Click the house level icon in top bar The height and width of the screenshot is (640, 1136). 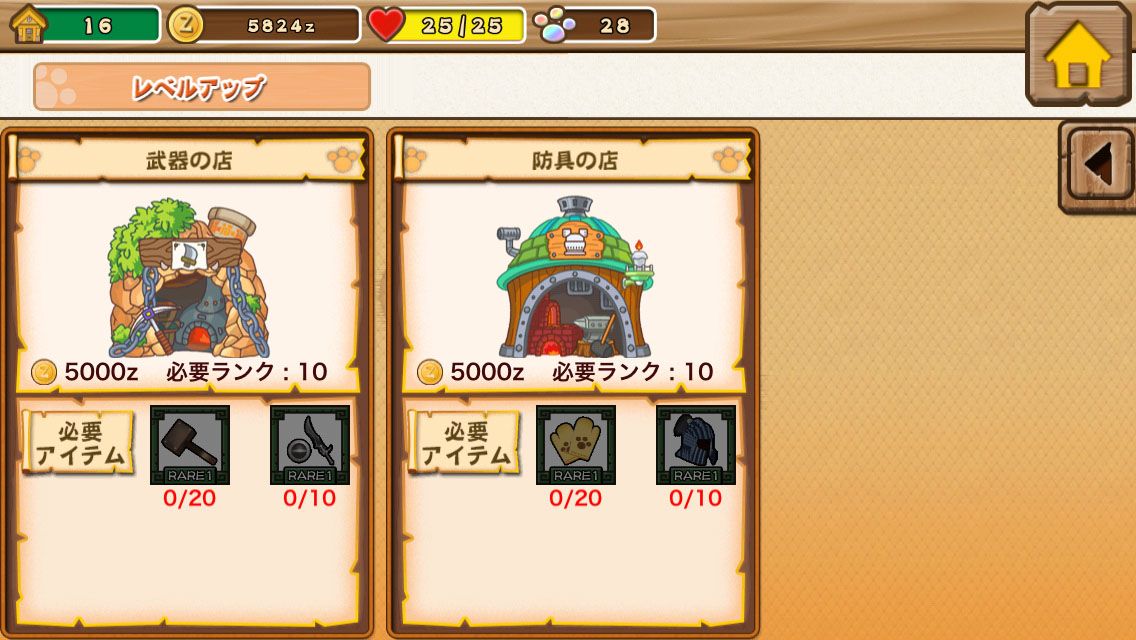pyautogui.click(x=28, y=24)
